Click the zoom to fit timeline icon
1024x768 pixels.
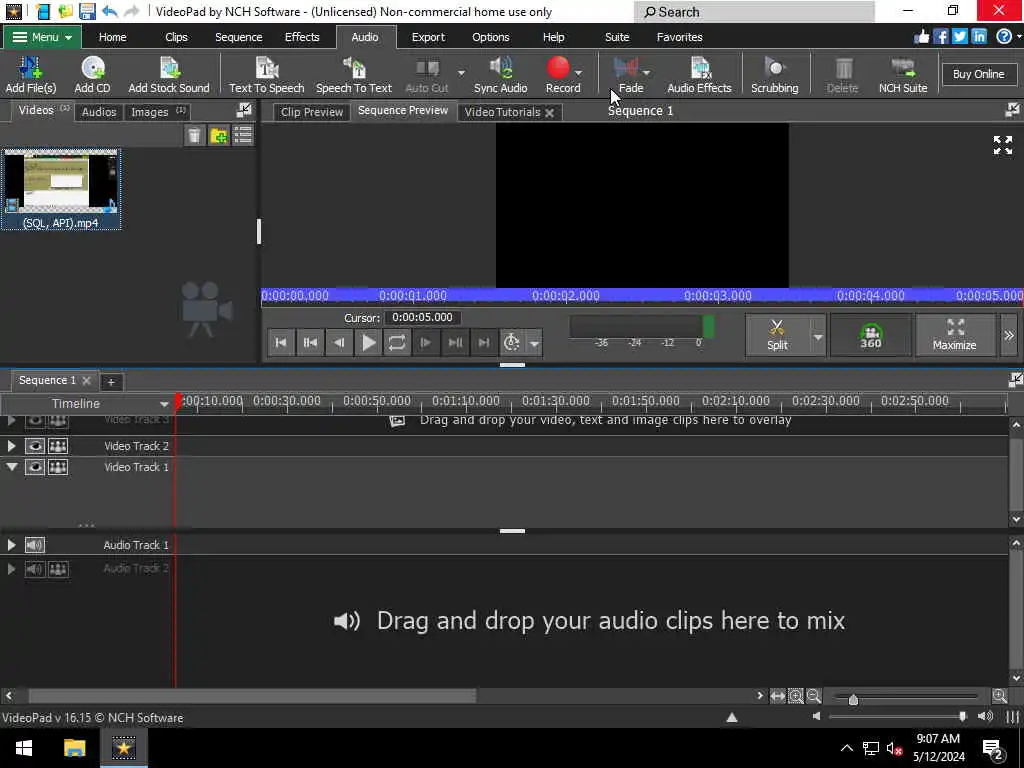pos(777,696)
